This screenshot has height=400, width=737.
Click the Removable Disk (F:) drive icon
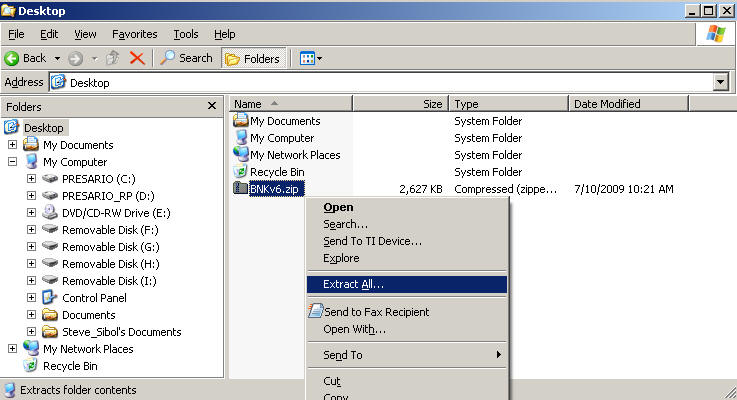[x=50, y=229]
